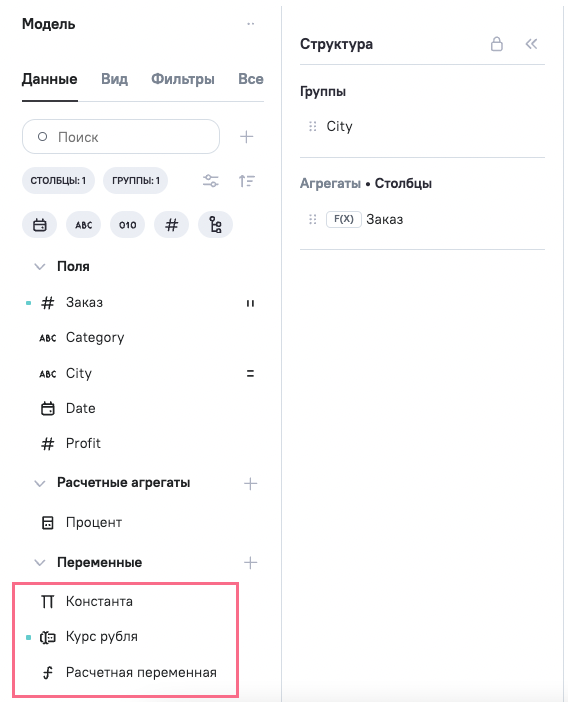
Task: Add a new variable in Переменные
Action: click(x=250, y=563)
